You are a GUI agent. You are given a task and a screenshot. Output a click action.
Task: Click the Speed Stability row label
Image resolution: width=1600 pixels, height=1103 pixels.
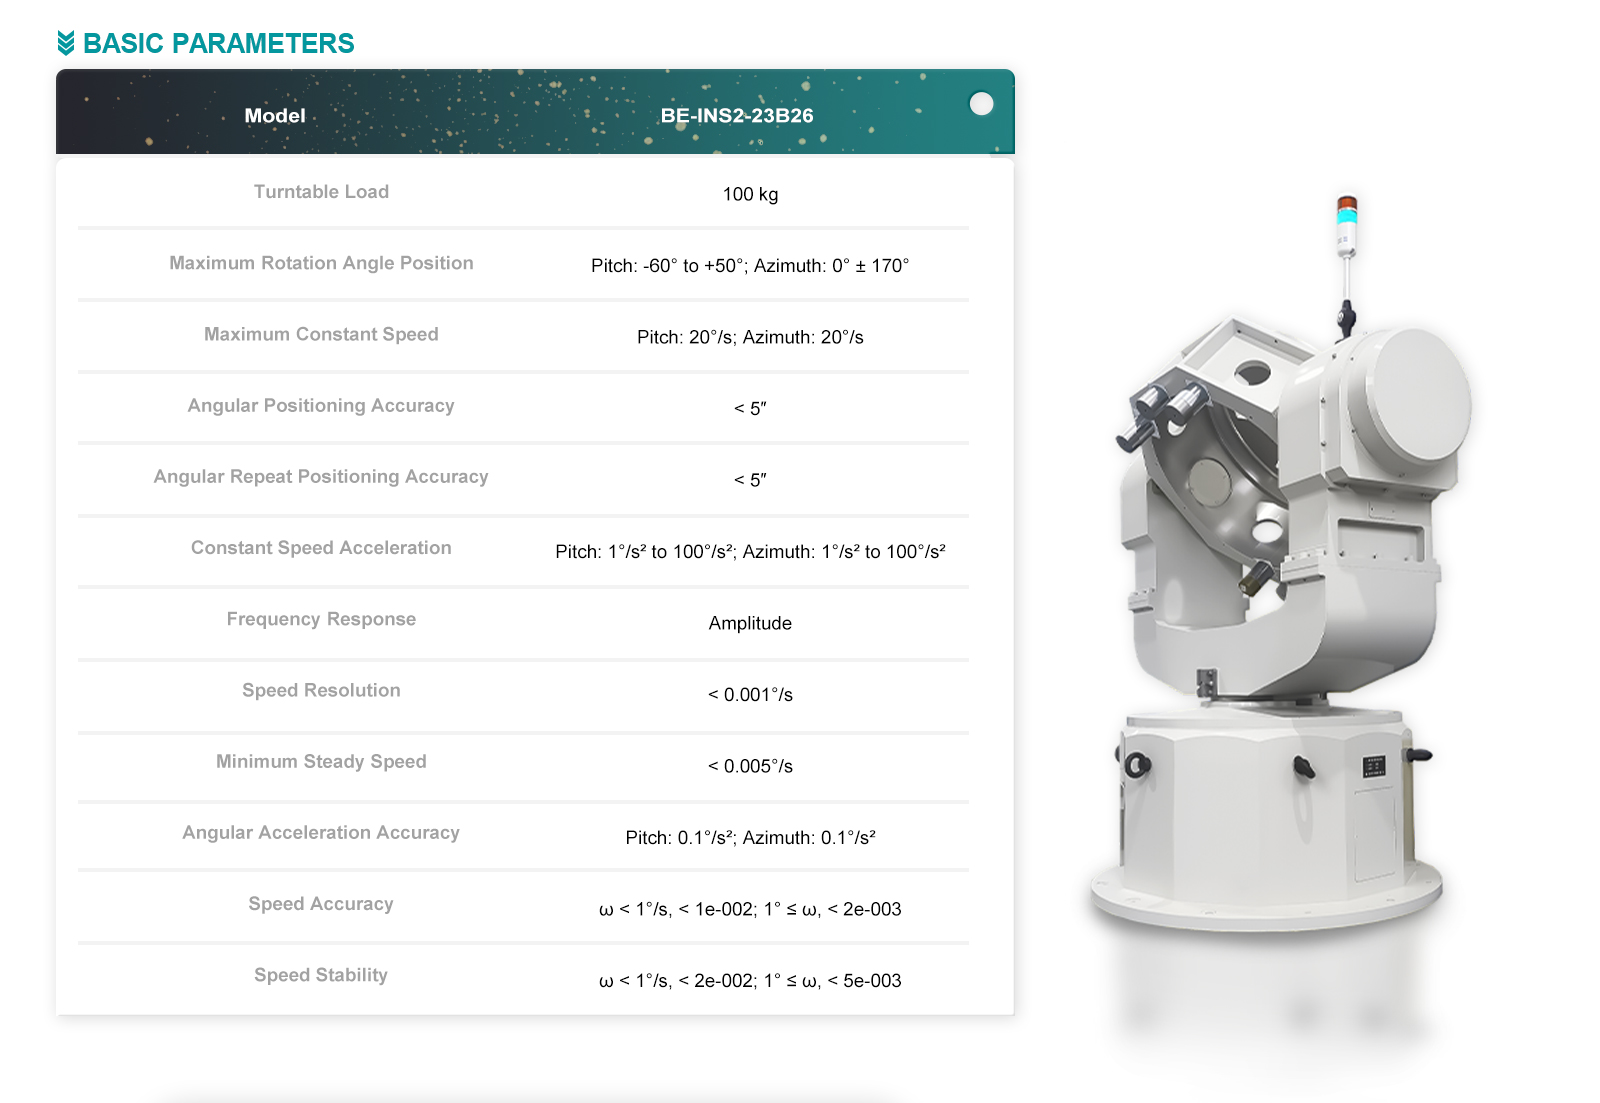(x=321, y=975)
